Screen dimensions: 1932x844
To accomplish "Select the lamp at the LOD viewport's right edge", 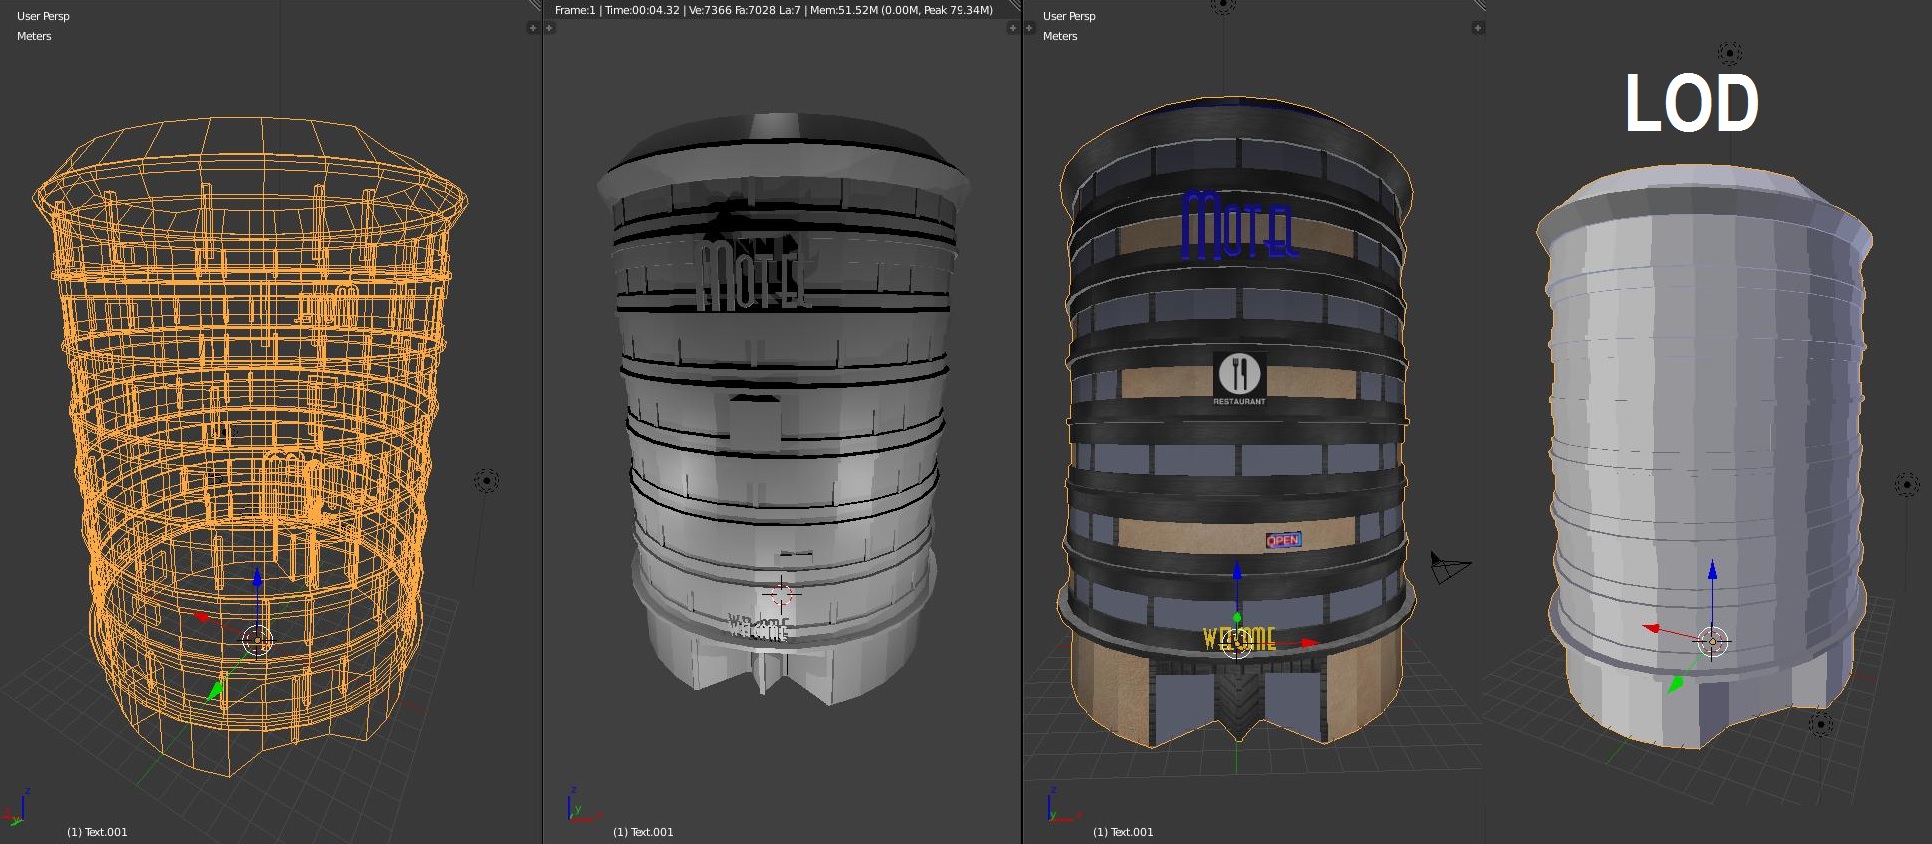I will tap(1908, 485).
